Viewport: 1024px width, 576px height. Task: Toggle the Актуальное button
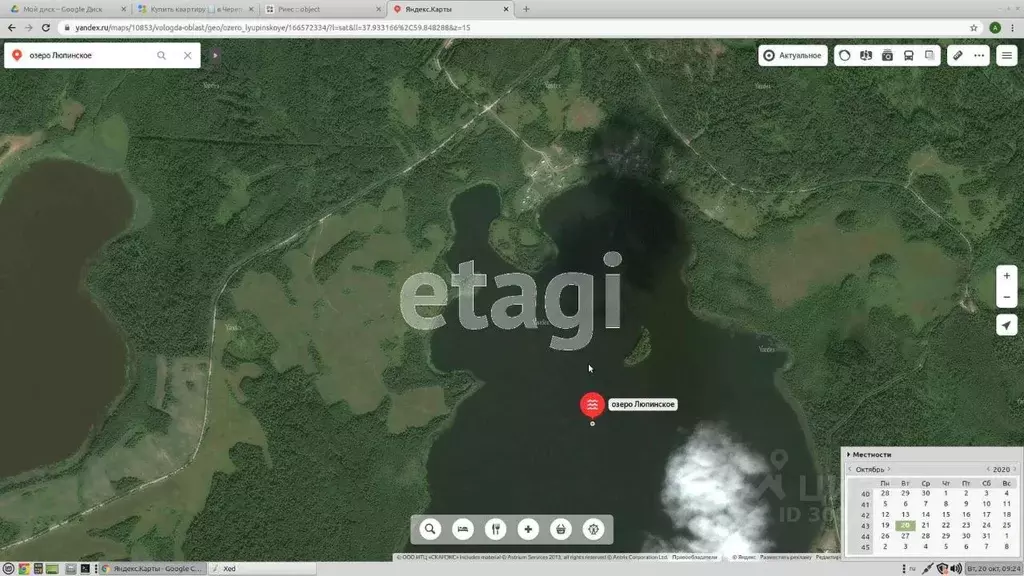[793, 56]
